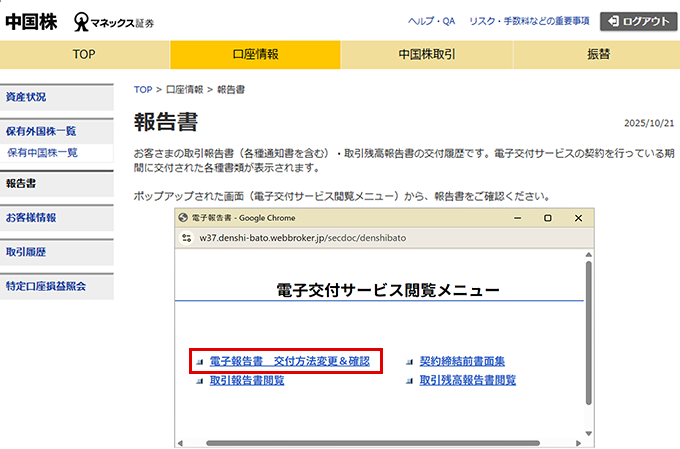Click the date 2025/10/21
This screenshot has width=680, height=449.
coord(649,123)
